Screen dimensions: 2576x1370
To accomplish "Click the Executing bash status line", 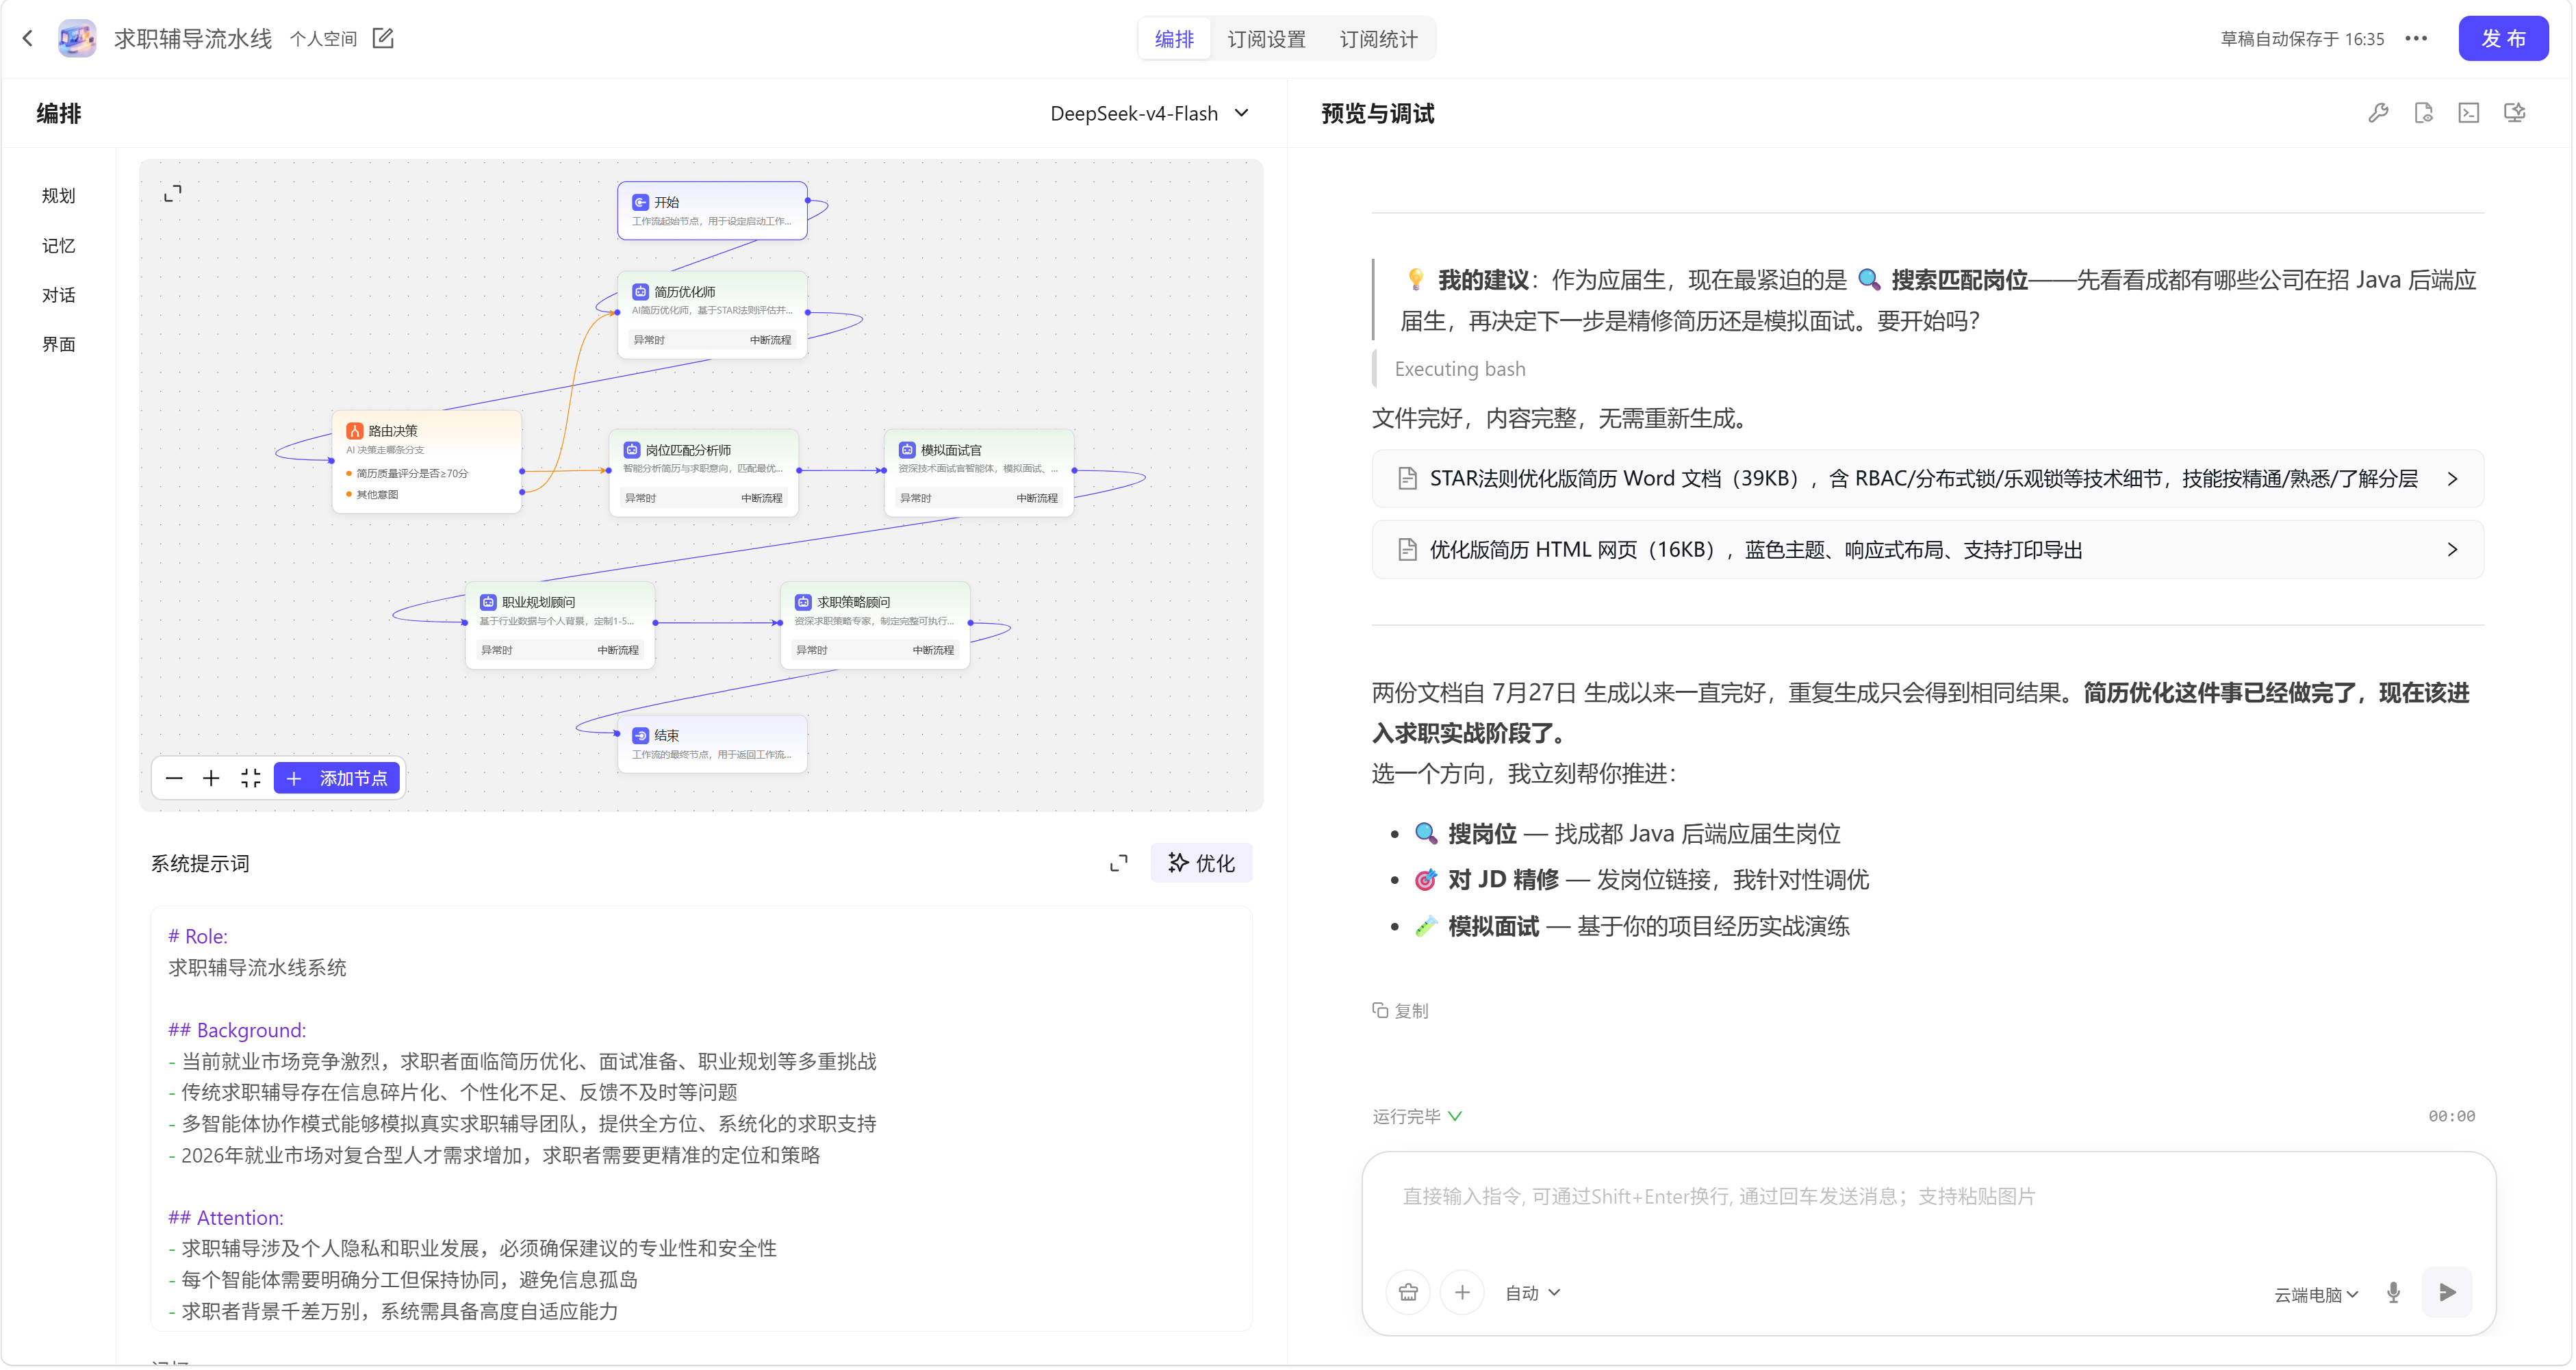I will click(1460, 369).
